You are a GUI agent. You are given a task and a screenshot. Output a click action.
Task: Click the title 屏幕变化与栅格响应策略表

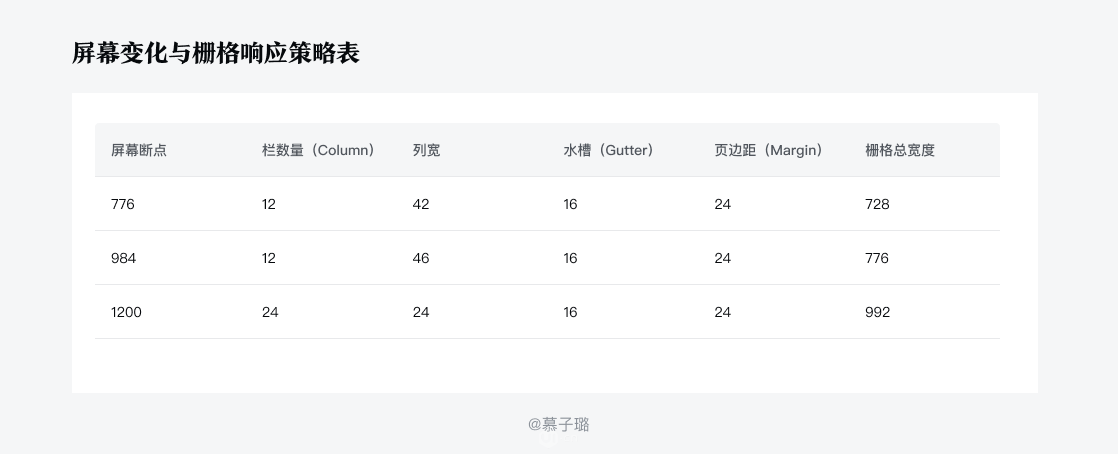point(215,53)
